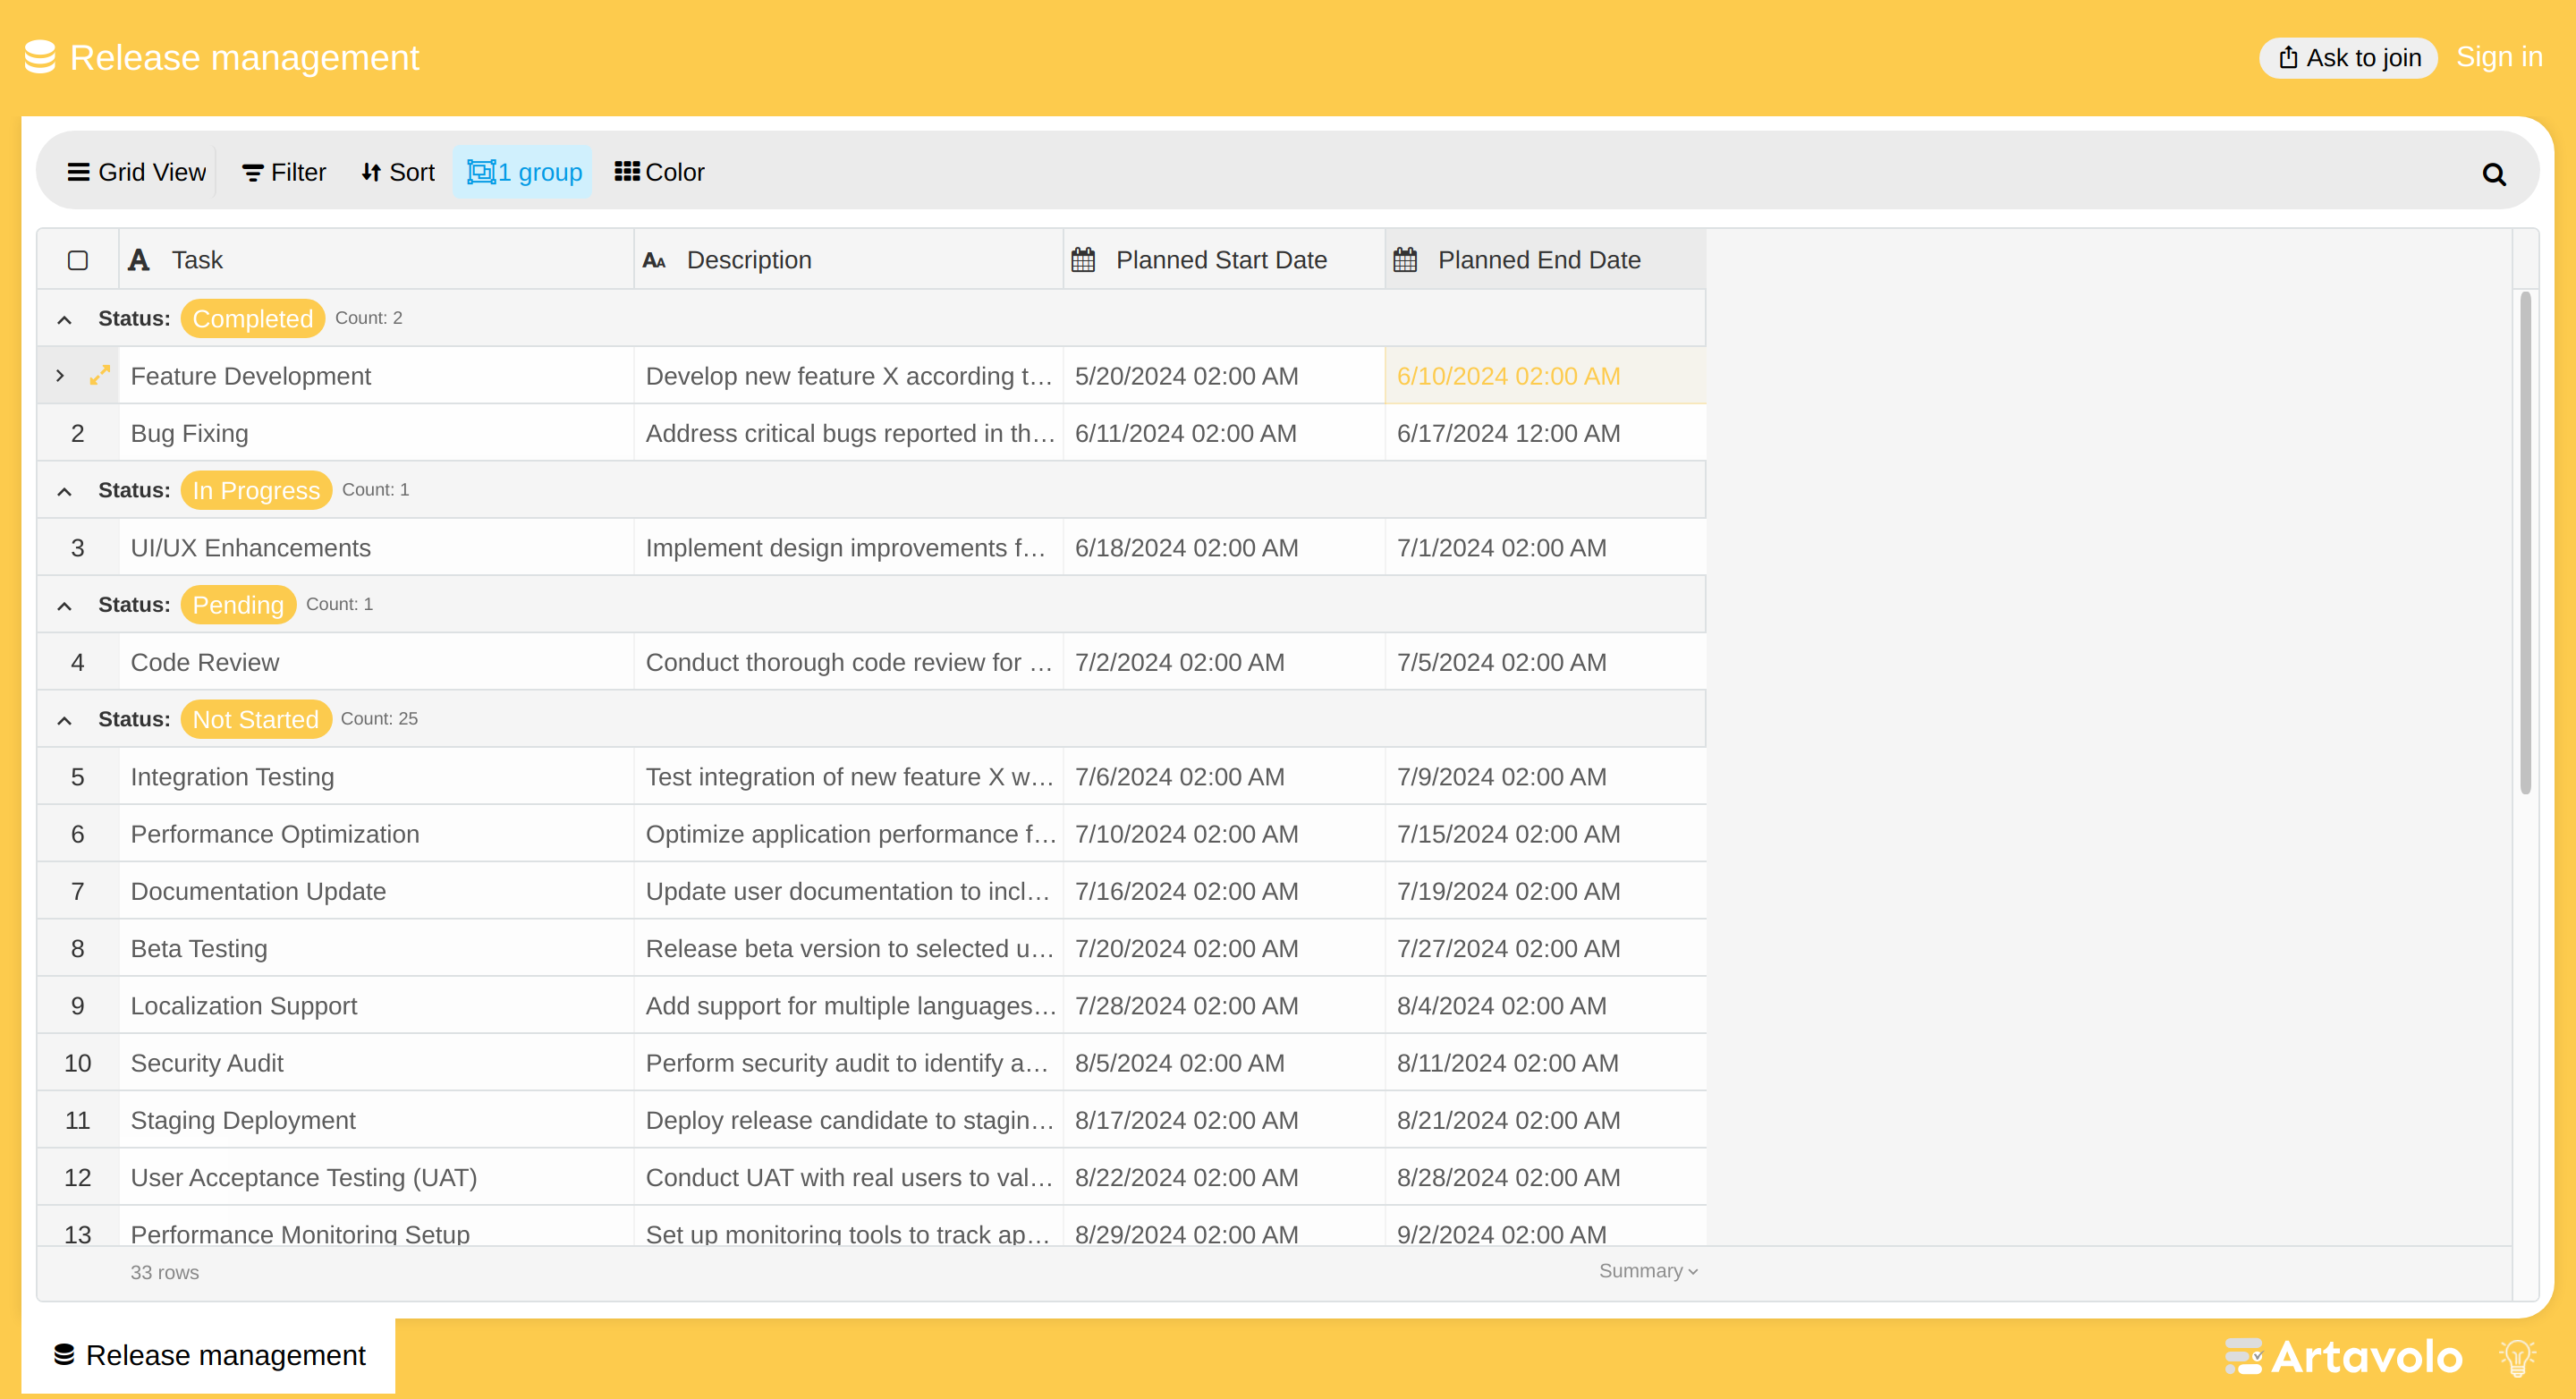The height and width of the screenshot is (1399, 2576).
Task: Select the Documentation Update task cell
Action: click(376, 891)
